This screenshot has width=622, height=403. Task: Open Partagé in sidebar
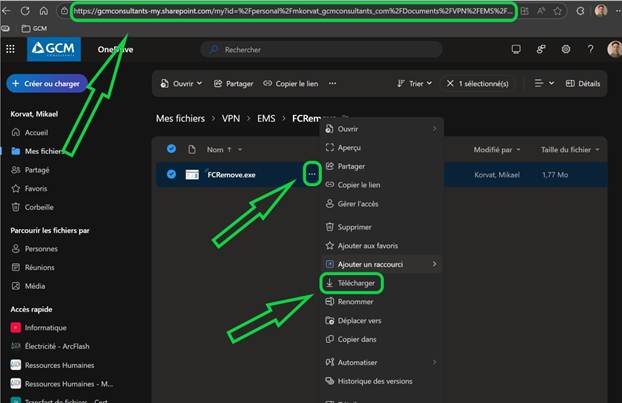[x=31, y=170]
